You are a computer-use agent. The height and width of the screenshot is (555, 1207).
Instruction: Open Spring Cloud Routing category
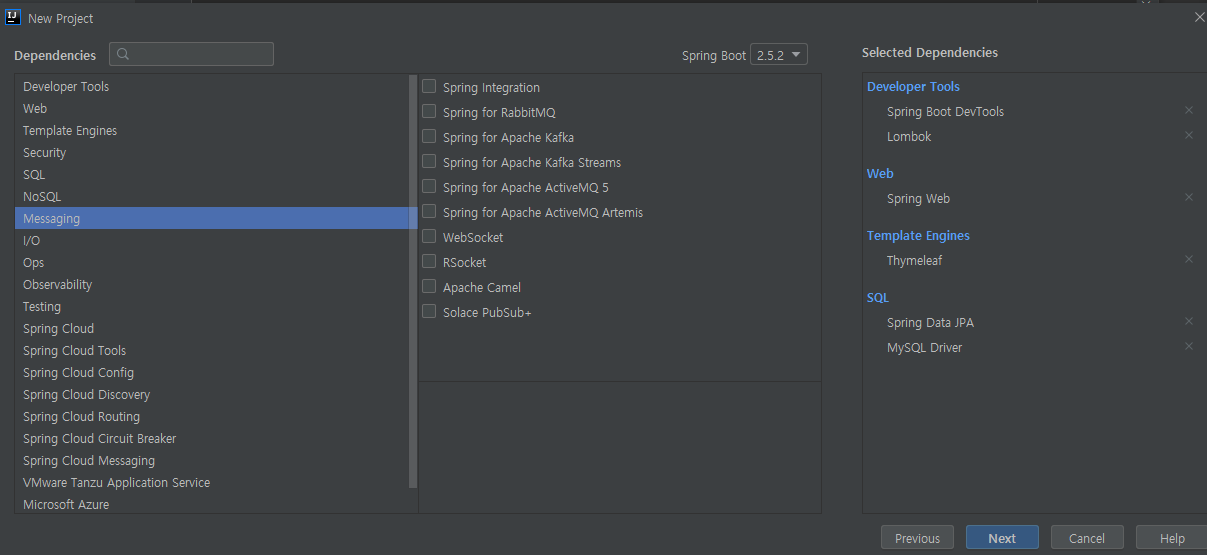coord(212,417)
